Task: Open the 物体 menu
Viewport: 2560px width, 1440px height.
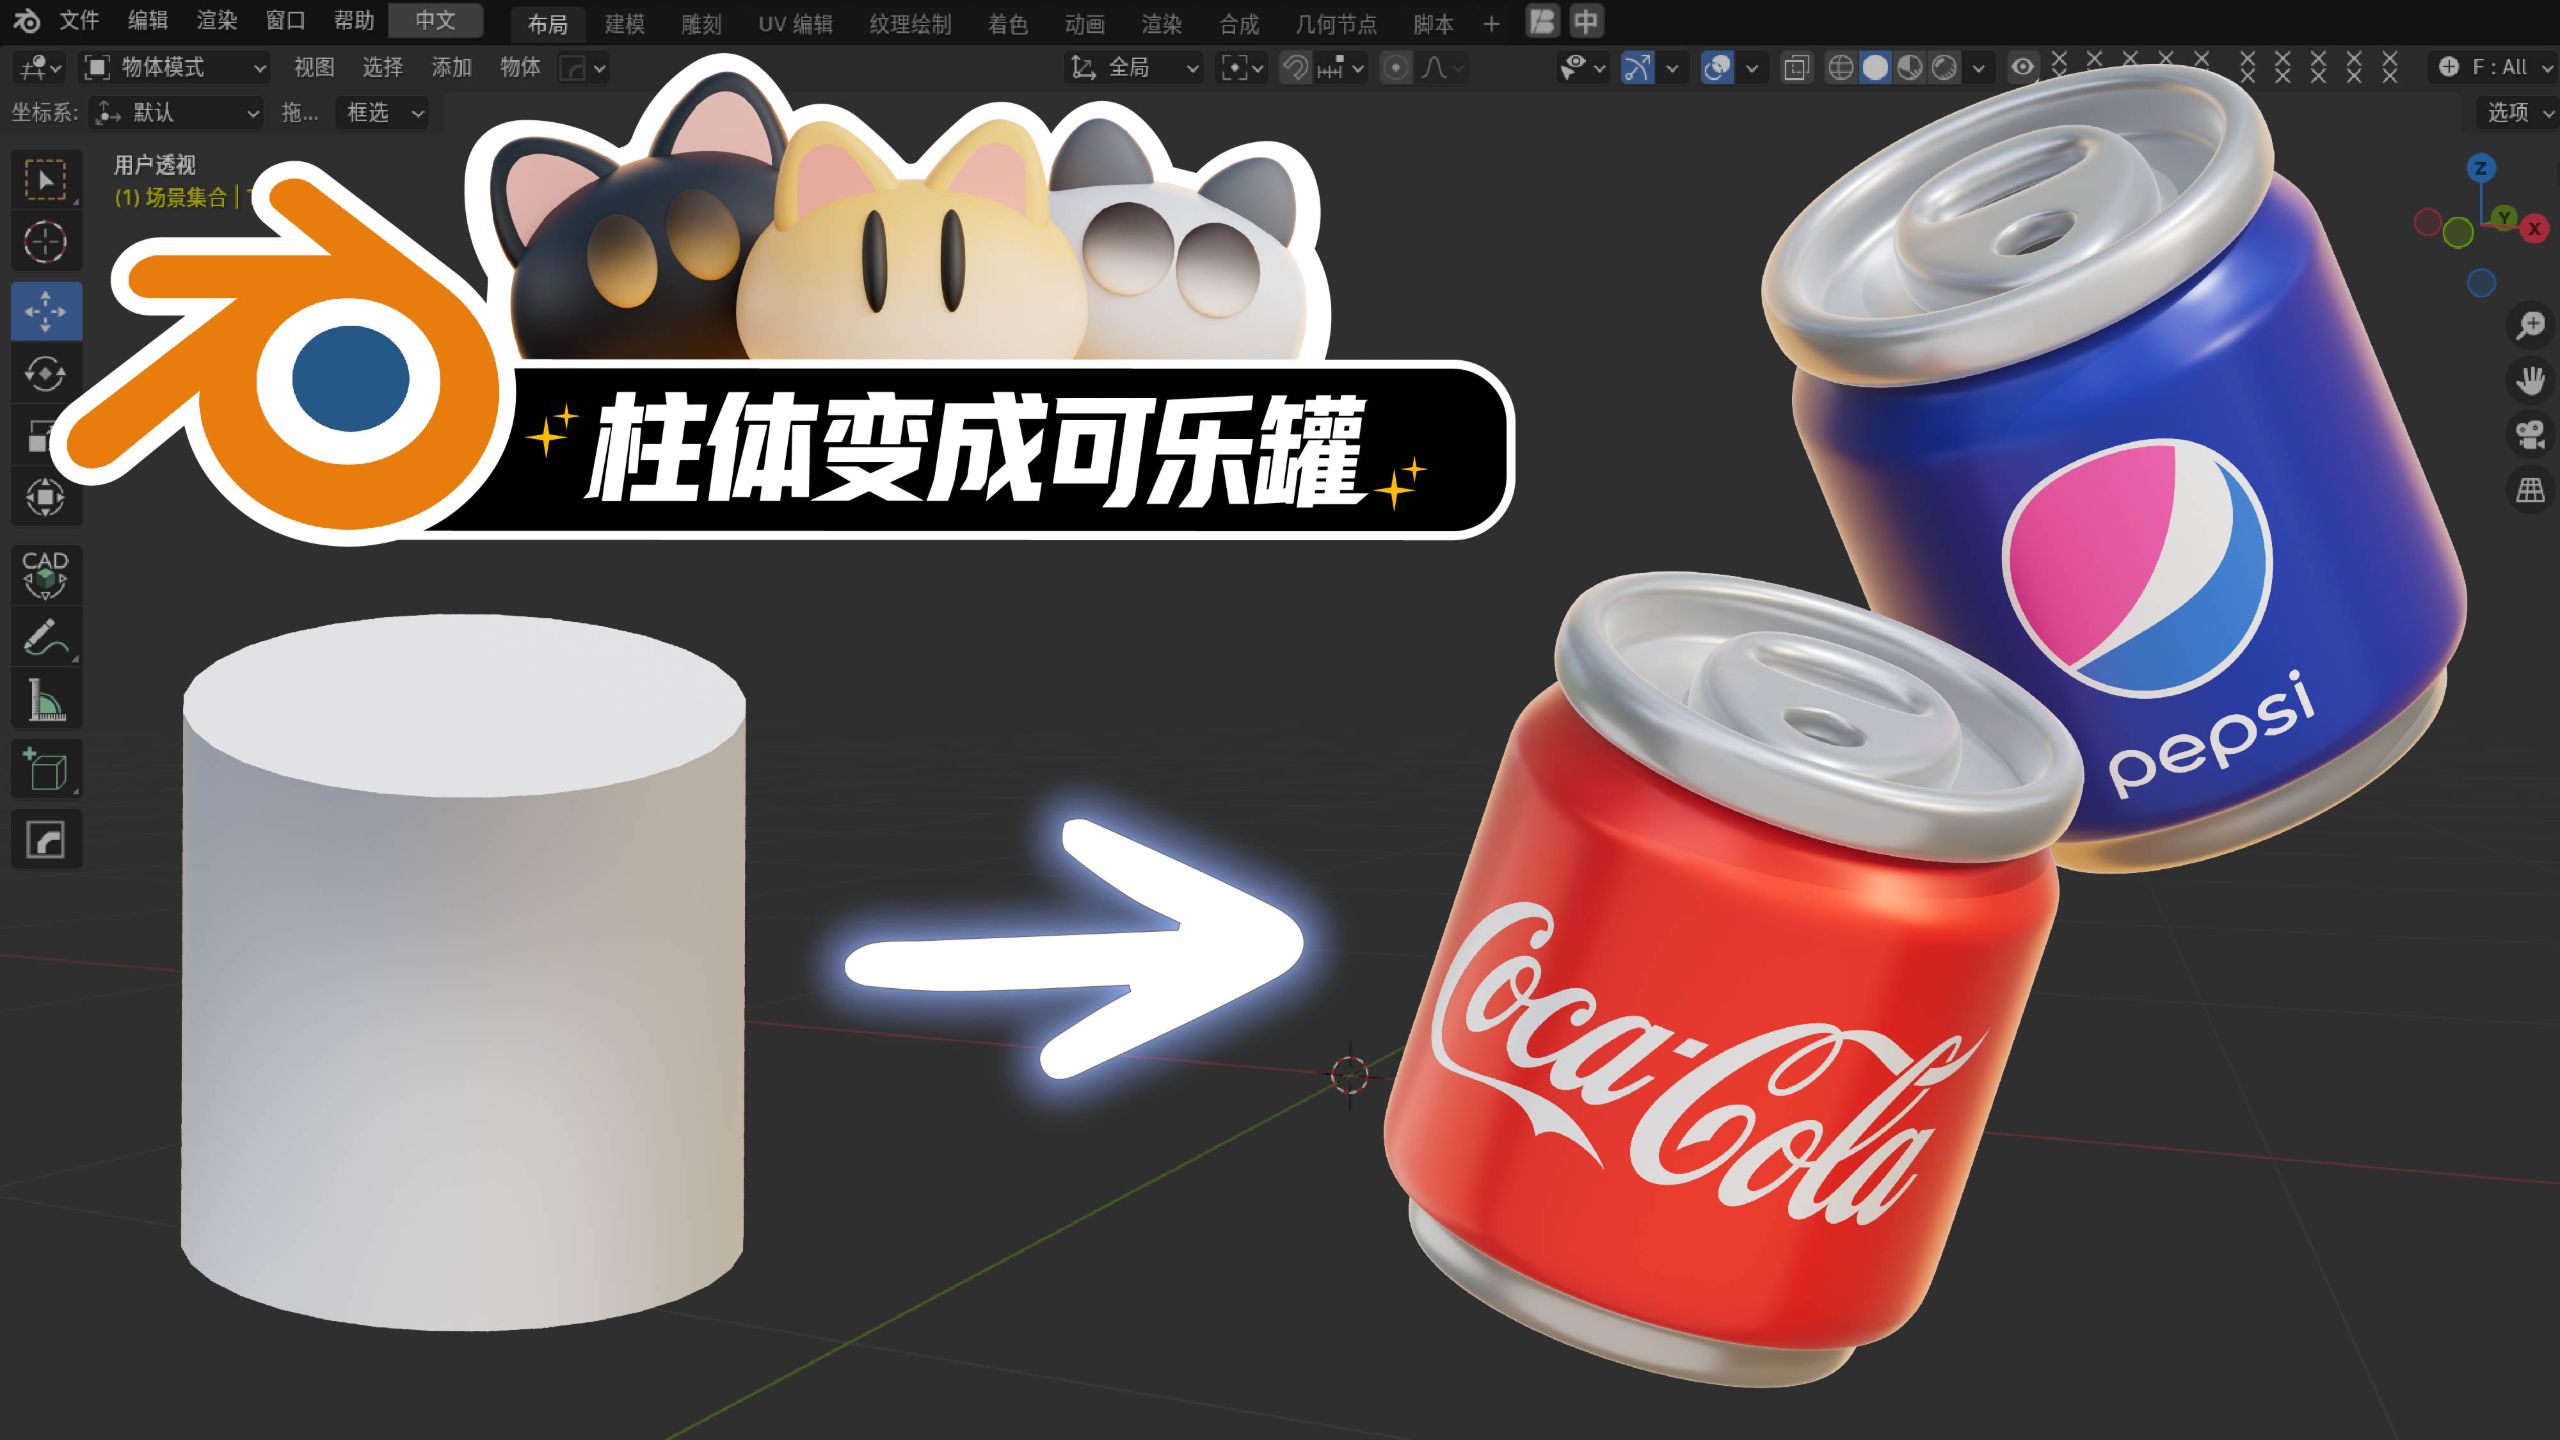Action: [x=520, y=67]
